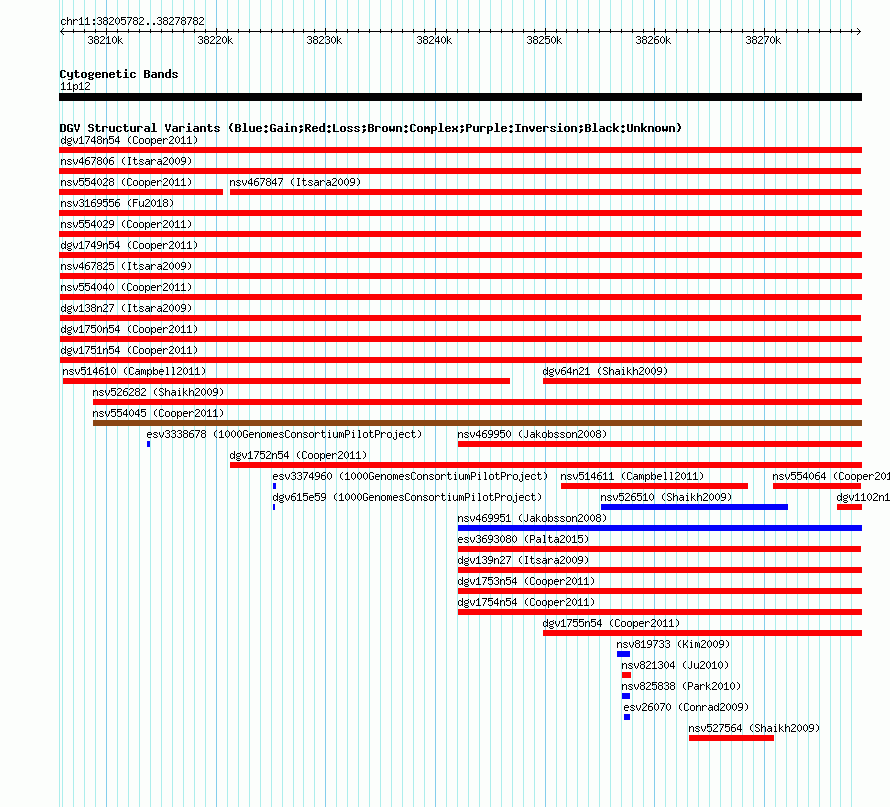
Task: Click the dgv1752n54 (Cooper2011) label
Action: (x=298, y=455)
